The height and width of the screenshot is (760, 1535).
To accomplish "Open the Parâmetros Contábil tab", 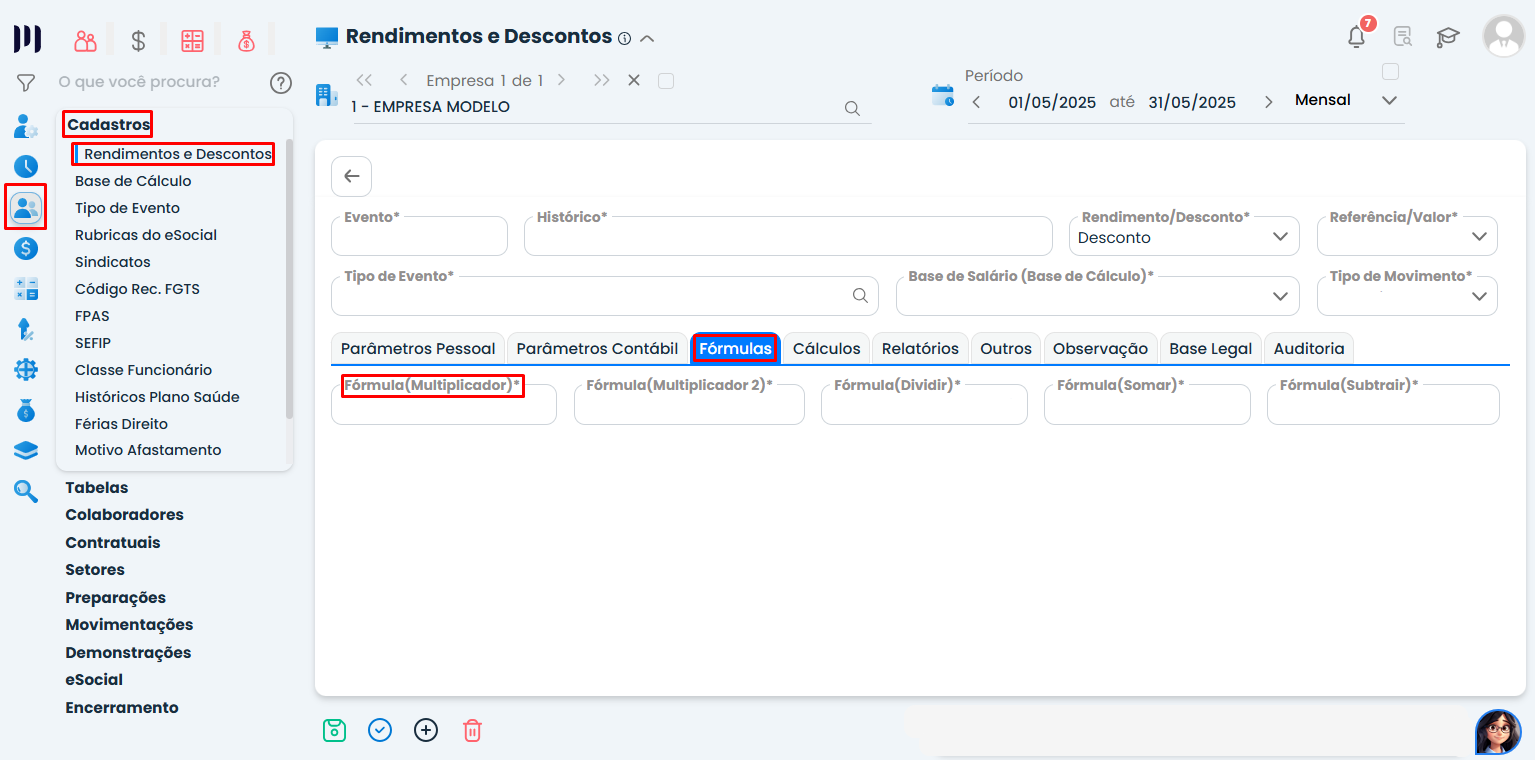I will (597, 349).
